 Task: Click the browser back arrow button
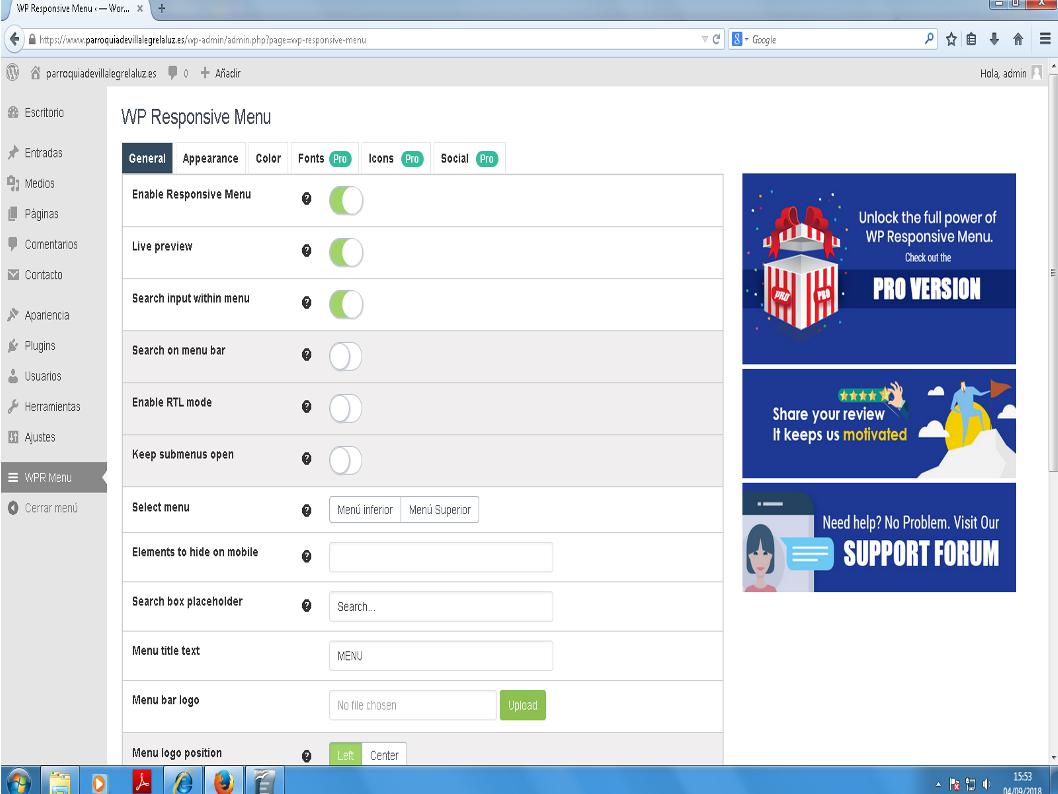(x=14, y=39)
